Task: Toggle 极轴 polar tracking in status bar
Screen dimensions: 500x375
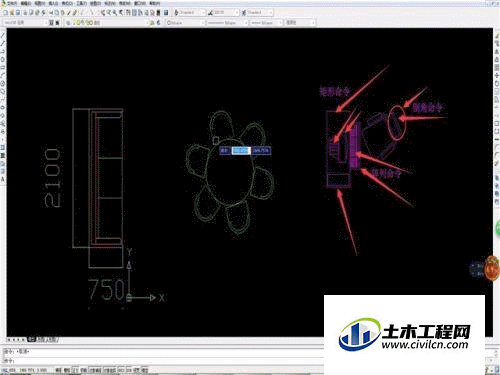Action: pyautogui.click(x=84, y=370)
